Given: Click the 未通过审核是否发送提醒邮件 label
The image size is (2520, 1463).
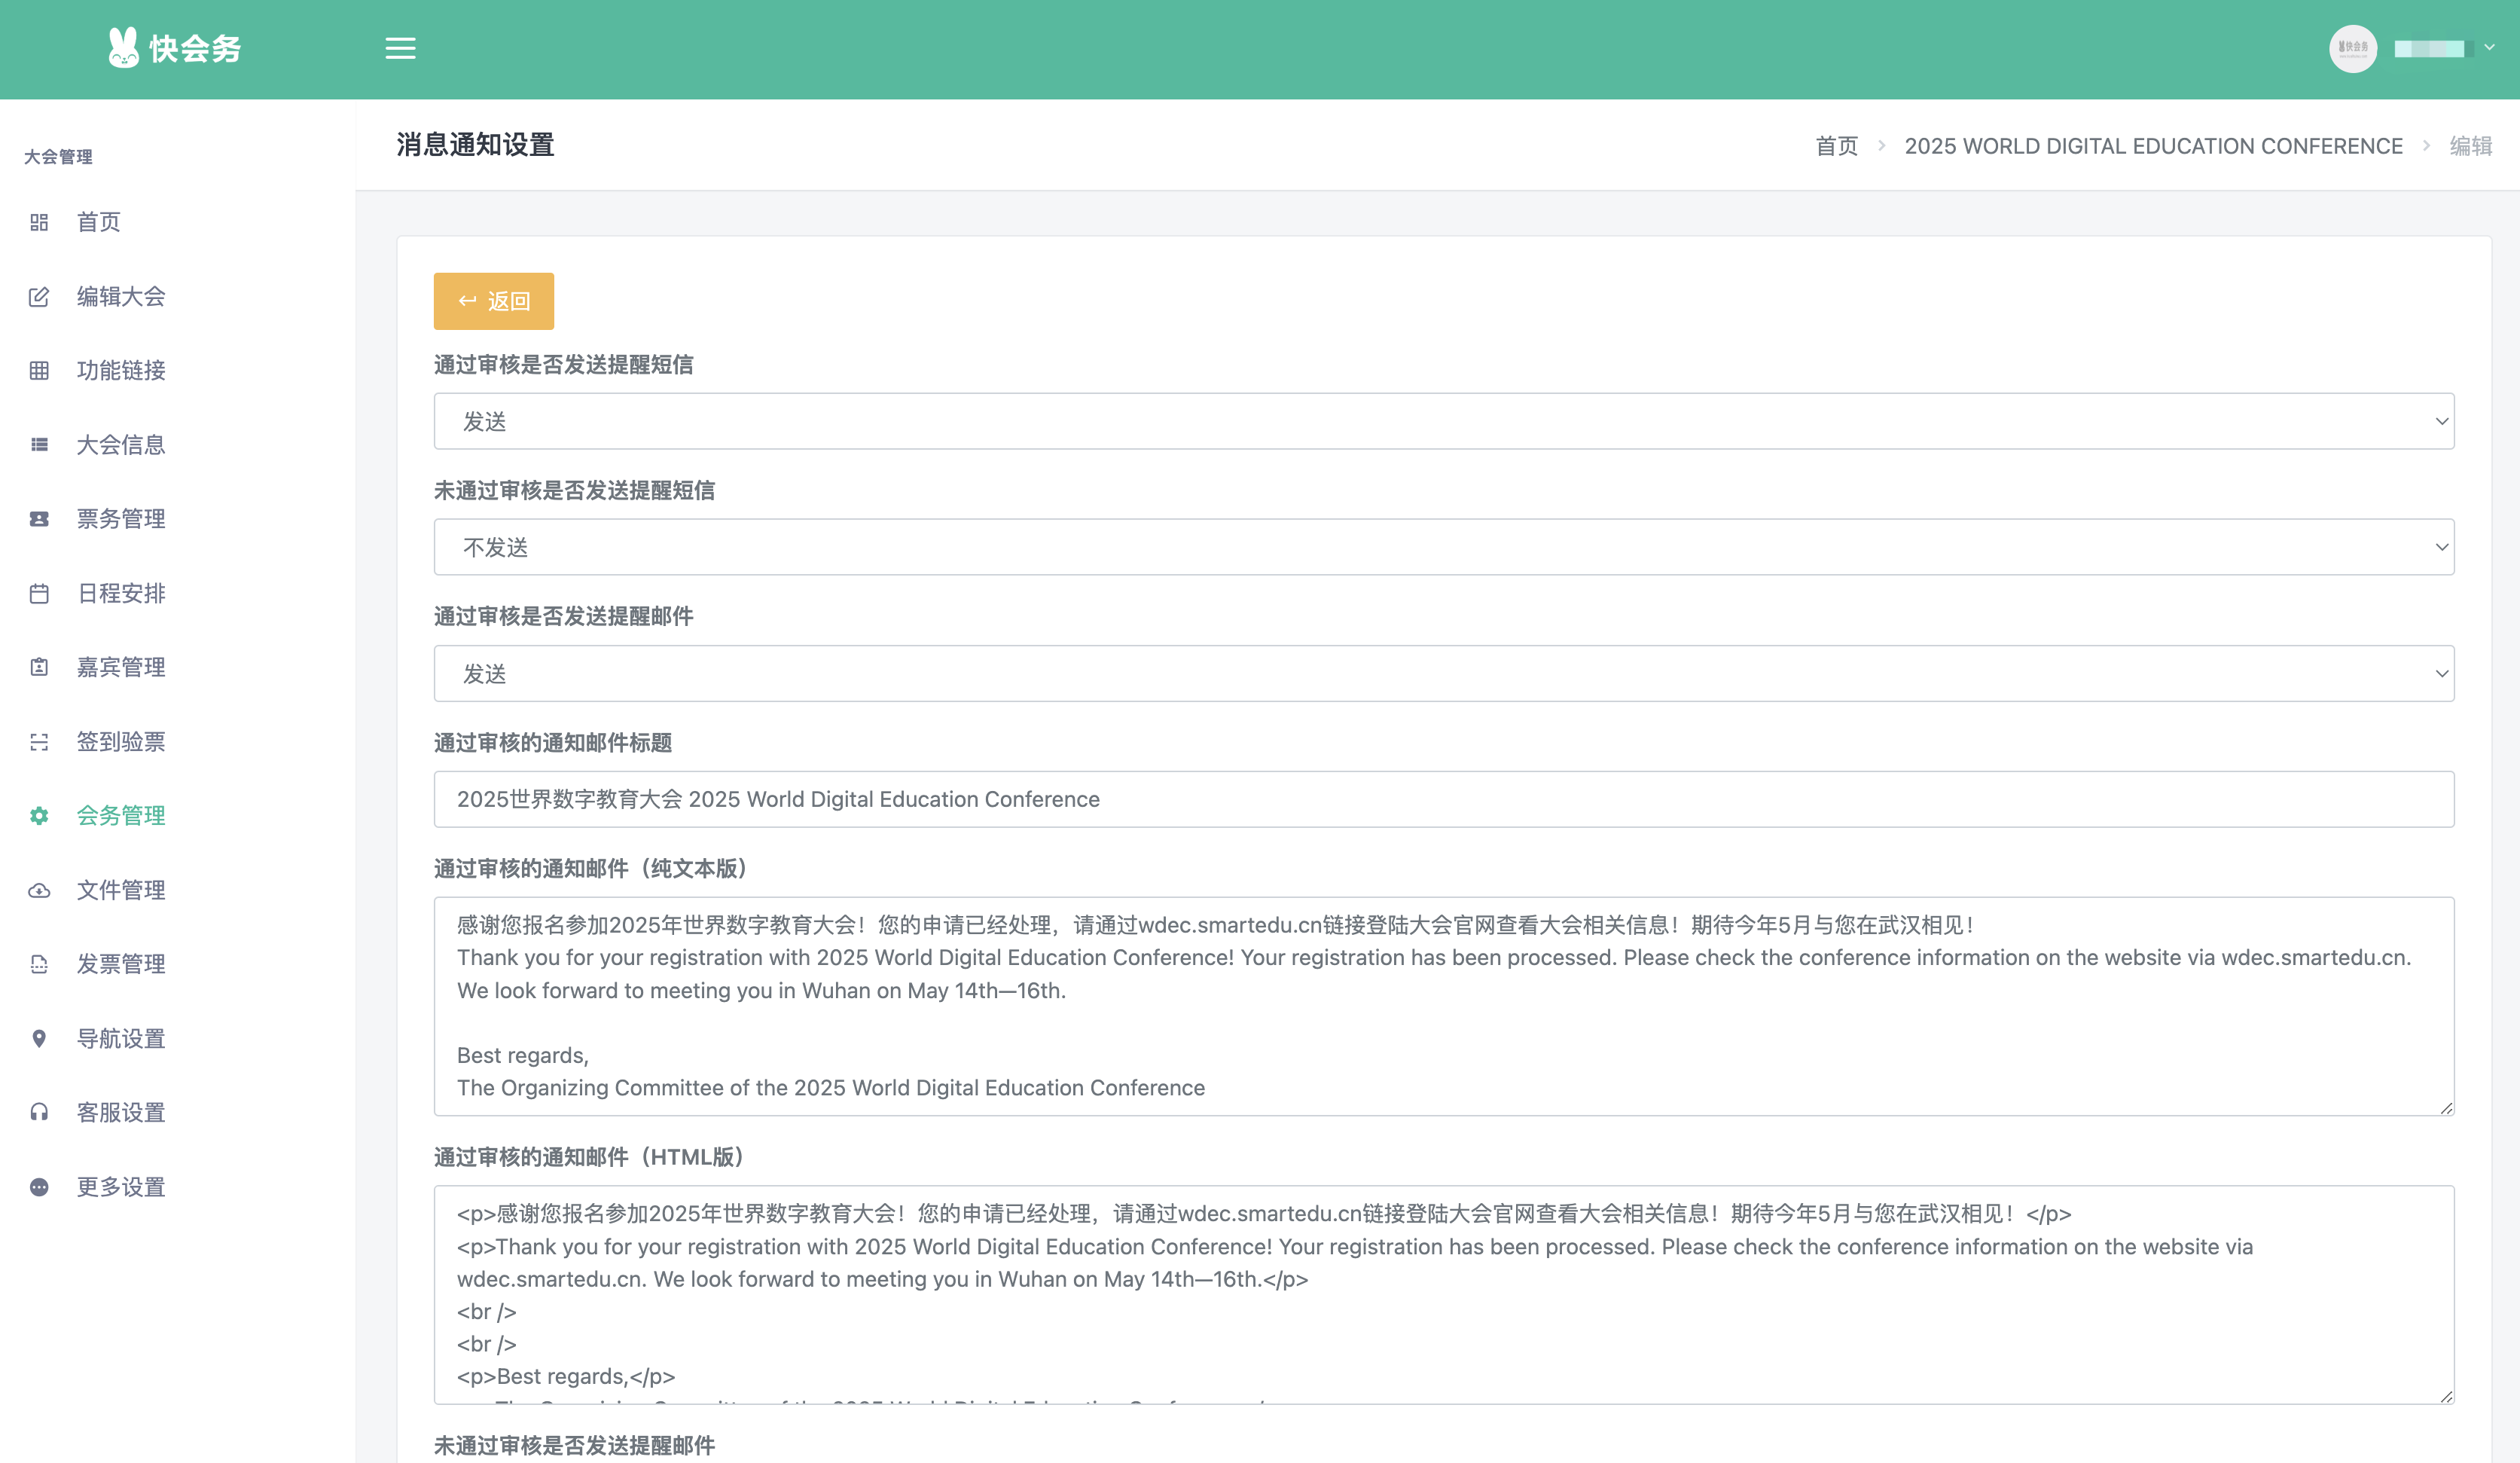Looking at the screenshot, I should point(574,1445).
